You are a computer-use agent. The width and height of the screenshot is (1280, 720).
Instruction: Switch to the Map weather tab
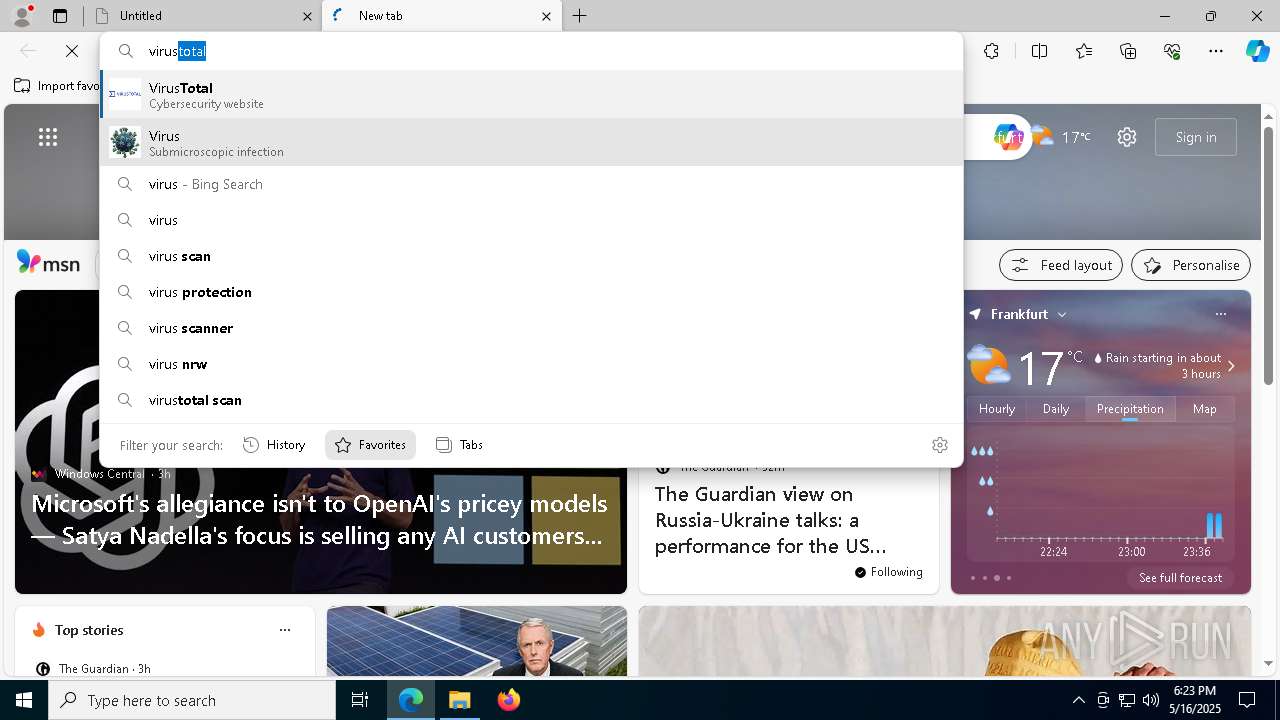click(1205, 409)
